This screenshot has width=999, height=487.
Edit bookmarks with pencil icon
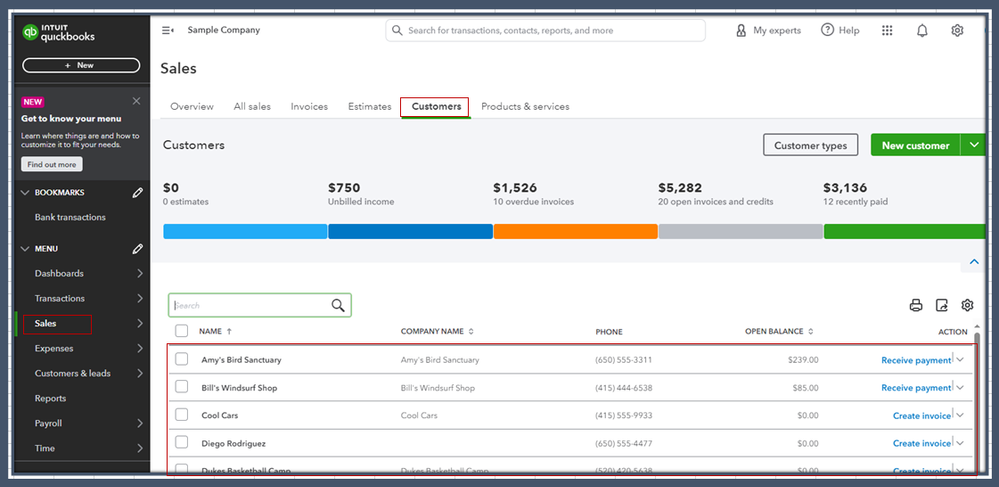point(138,193)
